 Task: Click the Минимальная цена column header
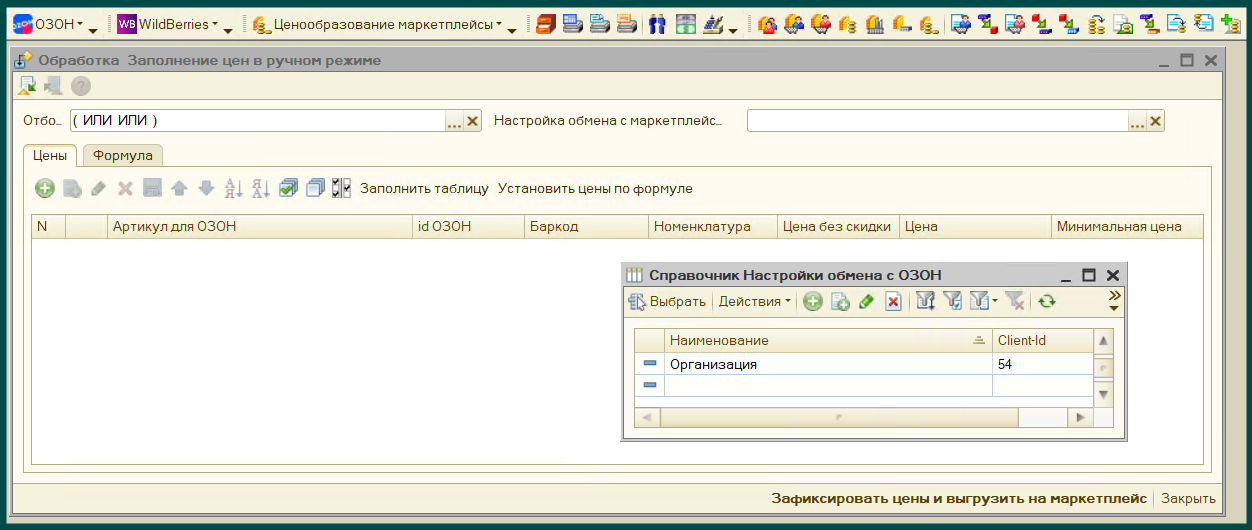pyautogui.click(x=1127, y=227)
